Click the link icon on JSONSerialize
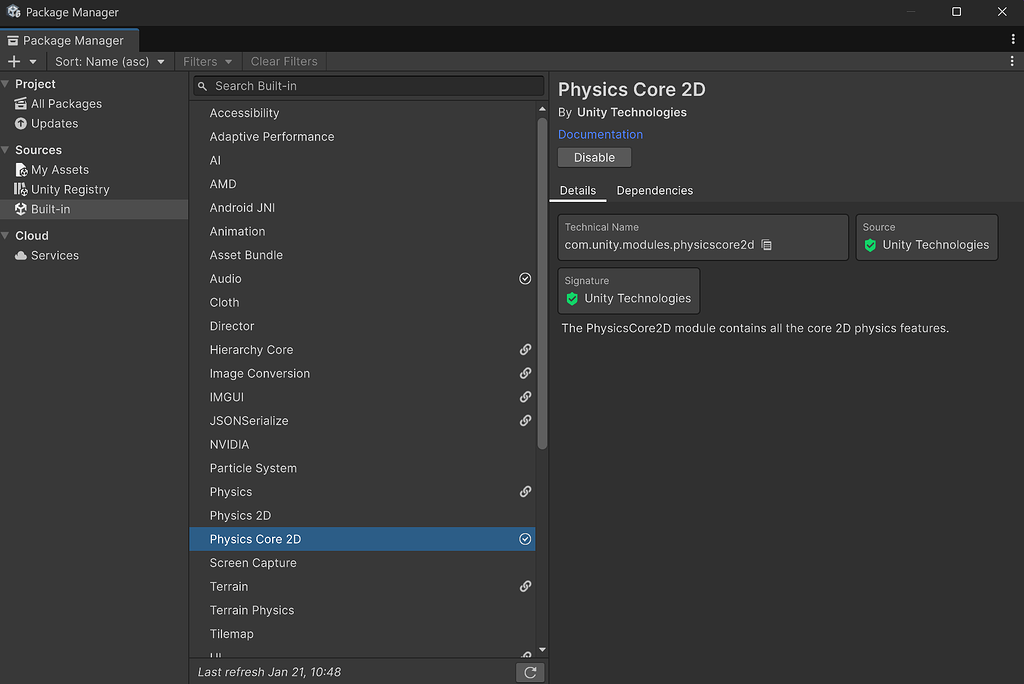The image size is (1024, 684). tap(525, 421)
